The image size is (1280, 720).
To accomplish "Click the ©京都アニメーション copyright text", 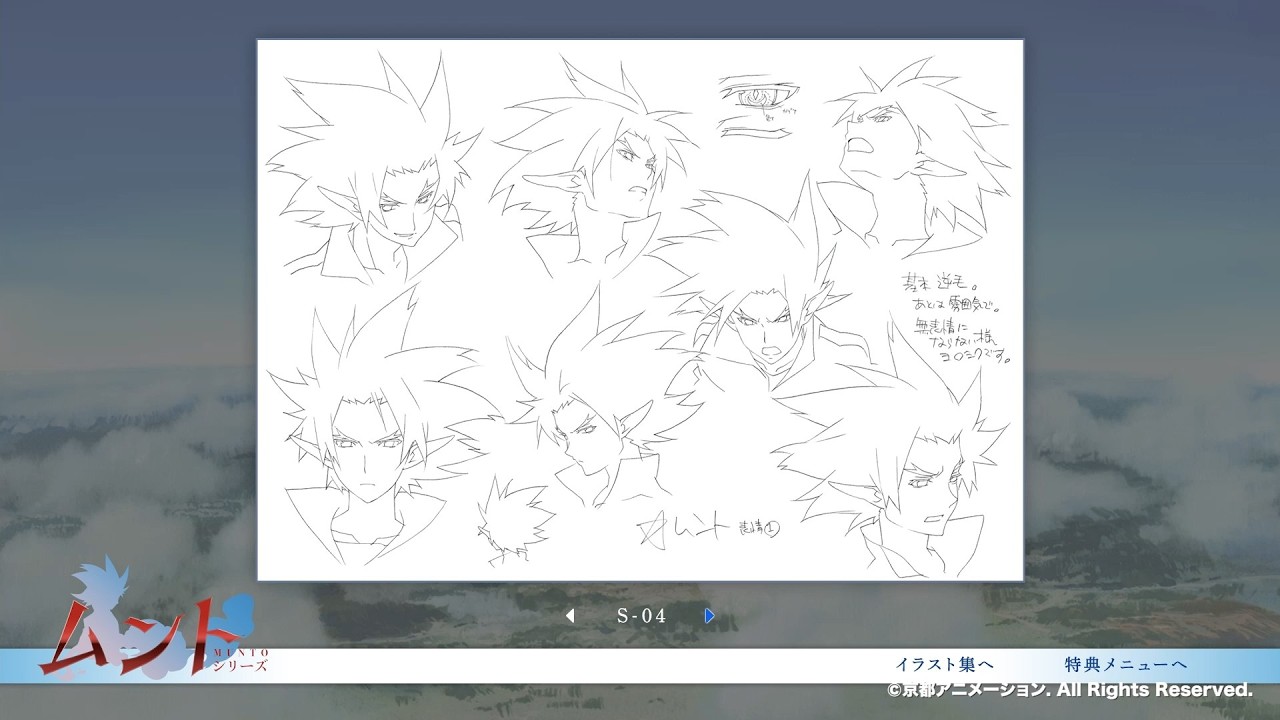I will (x=1069, y=690).
